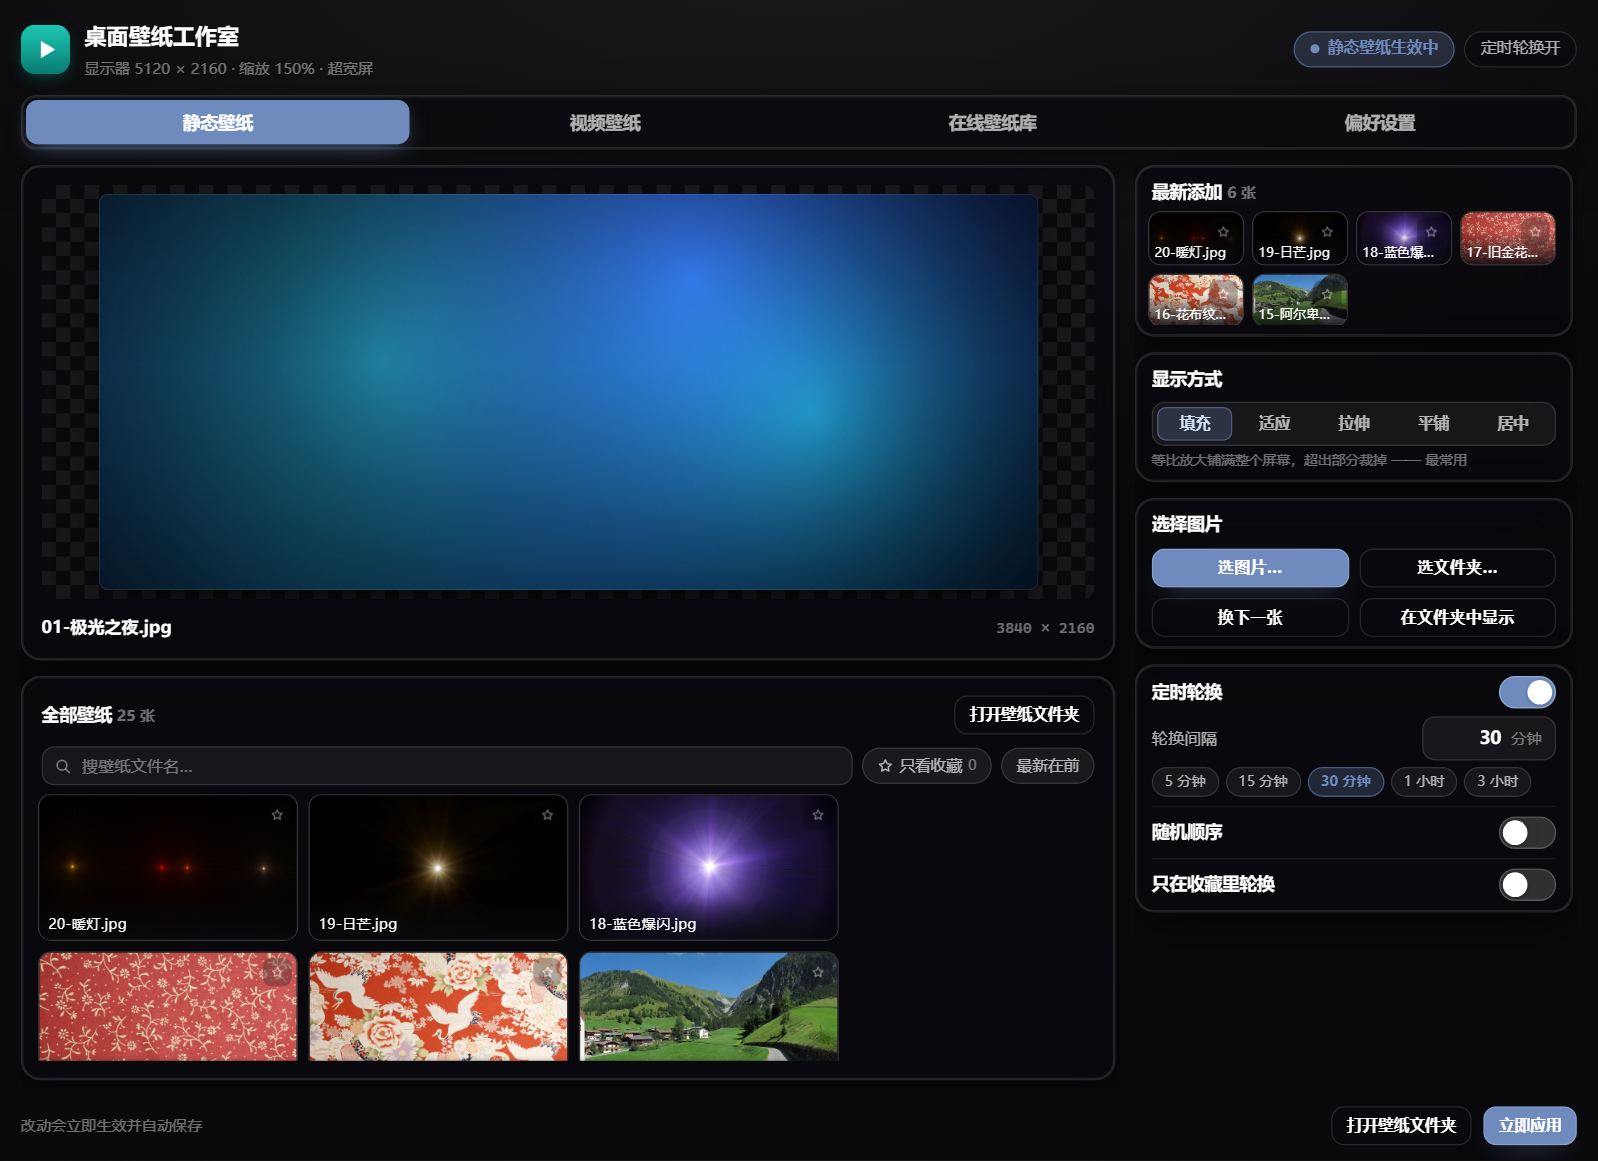Turn off the 定时轮换 switch
The image size is (1598, 1161).
pos(1527,692)
